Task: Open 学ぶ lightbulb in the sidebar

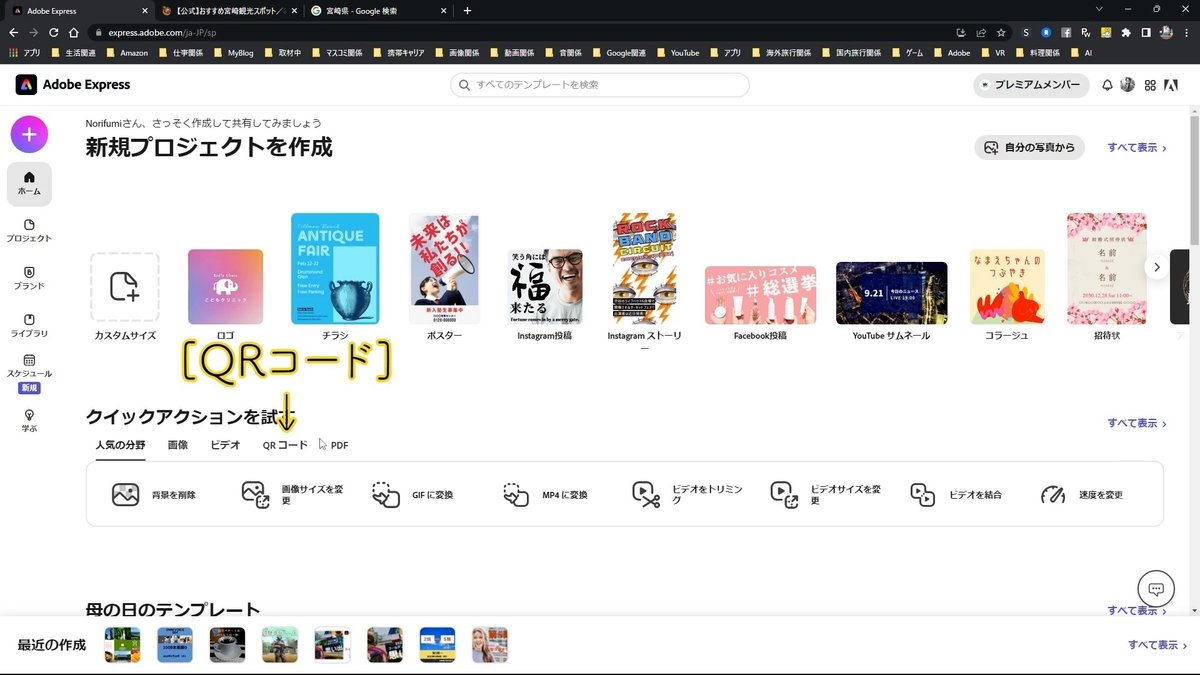Action: coord(29,420)
